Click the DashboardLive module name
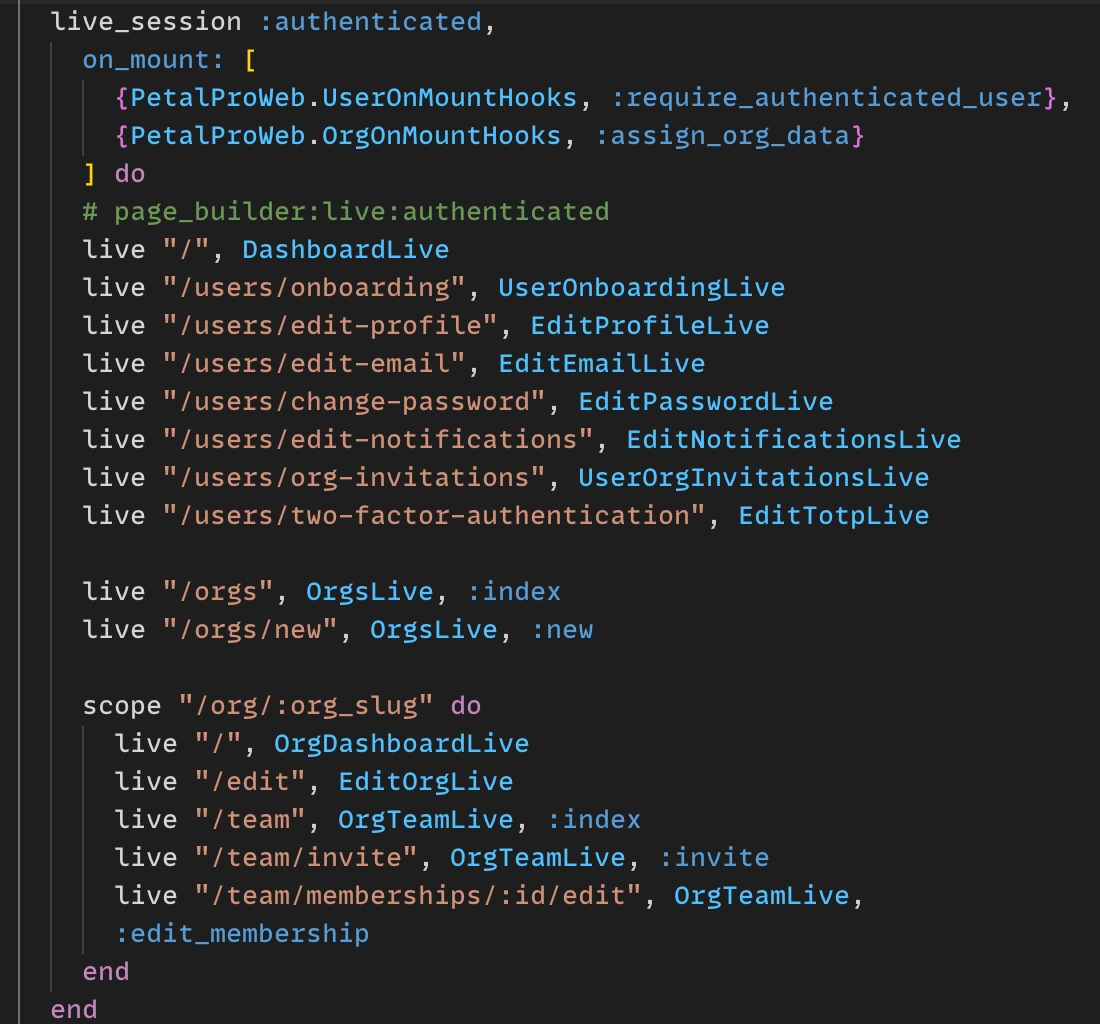1100x1024 pixels. point(345,249)
